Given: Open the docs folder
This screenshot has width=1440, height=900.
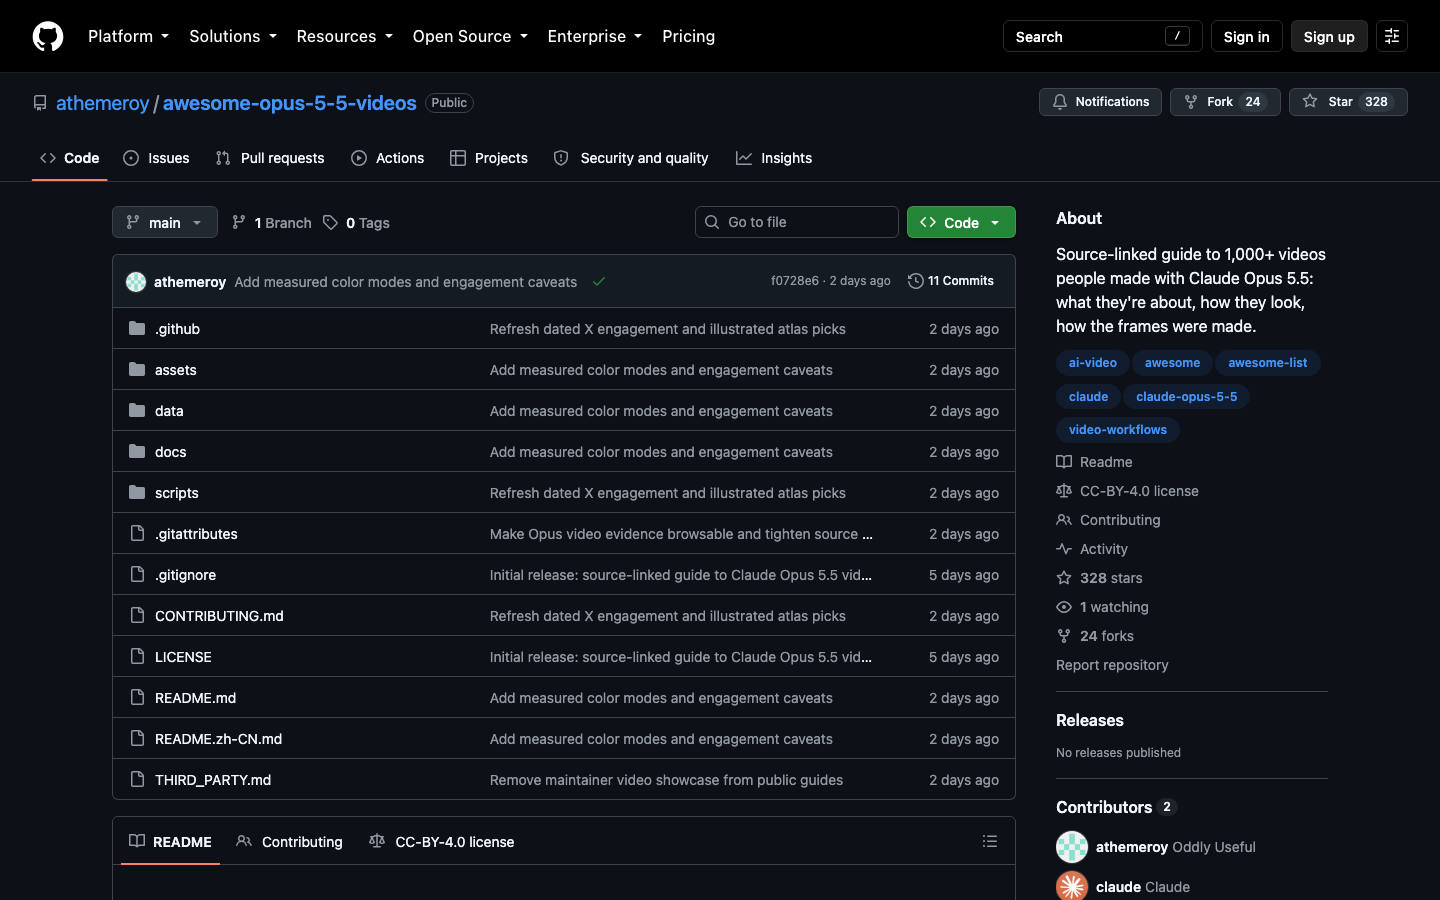Looking at the screenshot, I should [170, 452].
